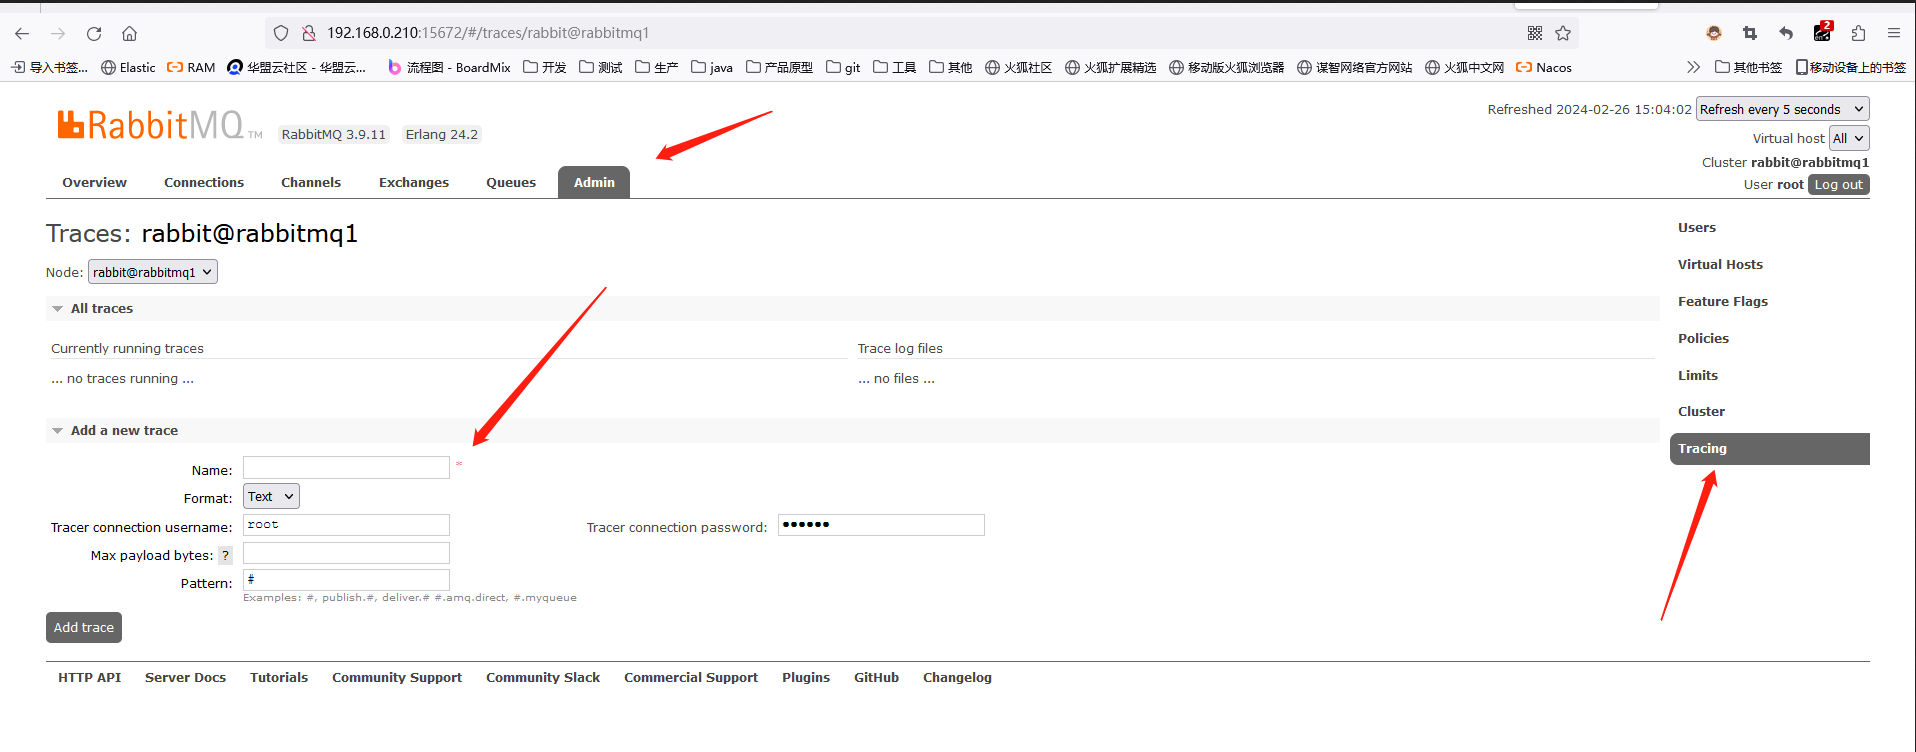Open the Refresh every 5 seconds dropdown

click(x=1782, y=109)
